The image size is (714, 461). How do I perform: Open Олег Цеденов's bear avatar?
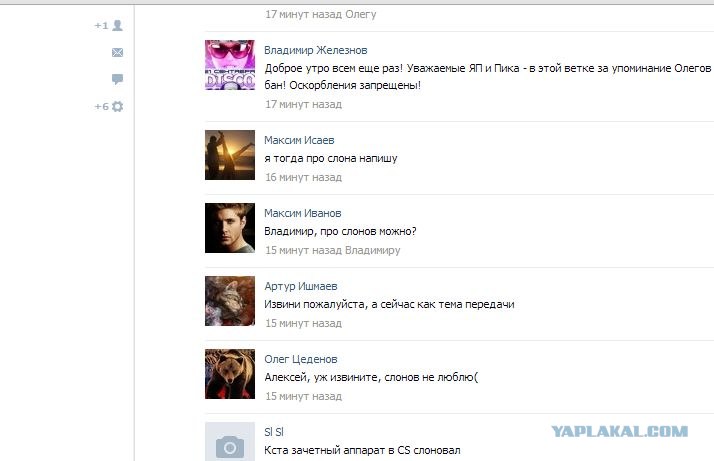pos(230,374)
